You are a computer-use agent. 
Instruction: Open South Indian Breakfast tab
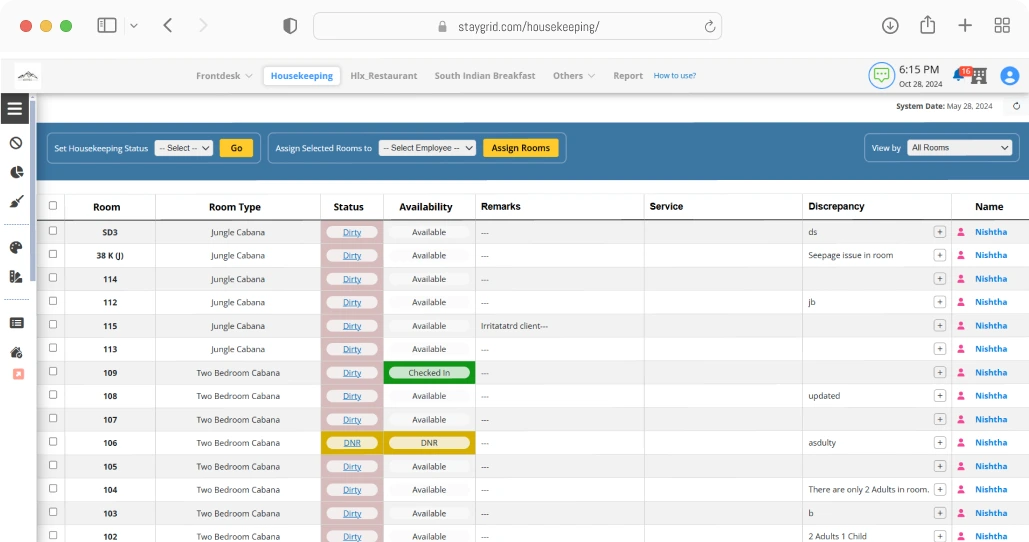485,76
